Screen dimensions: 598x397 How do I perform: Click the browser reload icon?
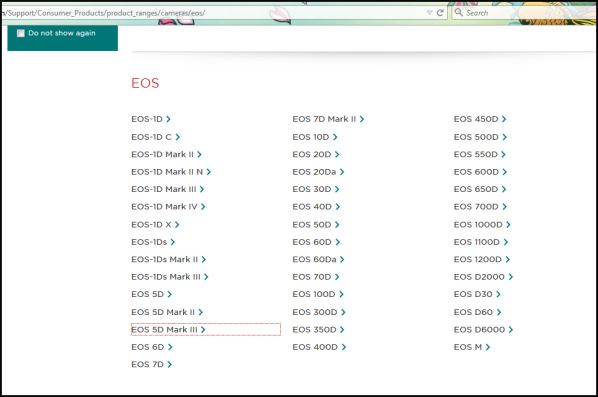[440, 13]
